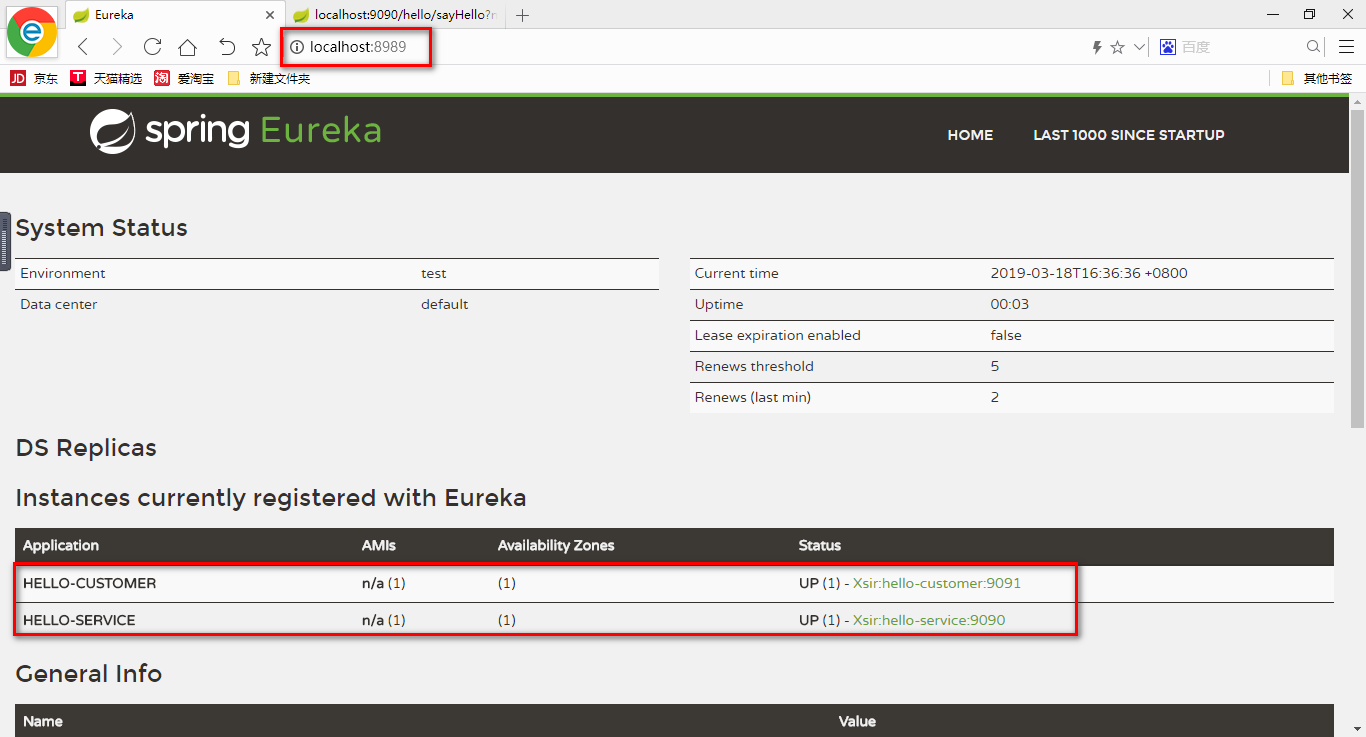This screenshot has height=737, width=1366.
Task: Click the Current time value 2019-03-18T16:36:36
Action: (x=1089, y=273)
